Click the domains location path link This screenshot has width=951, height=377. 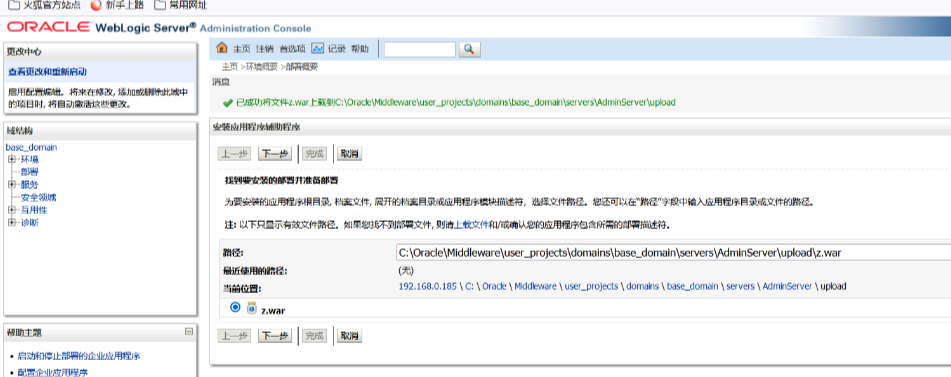point(642,286)
